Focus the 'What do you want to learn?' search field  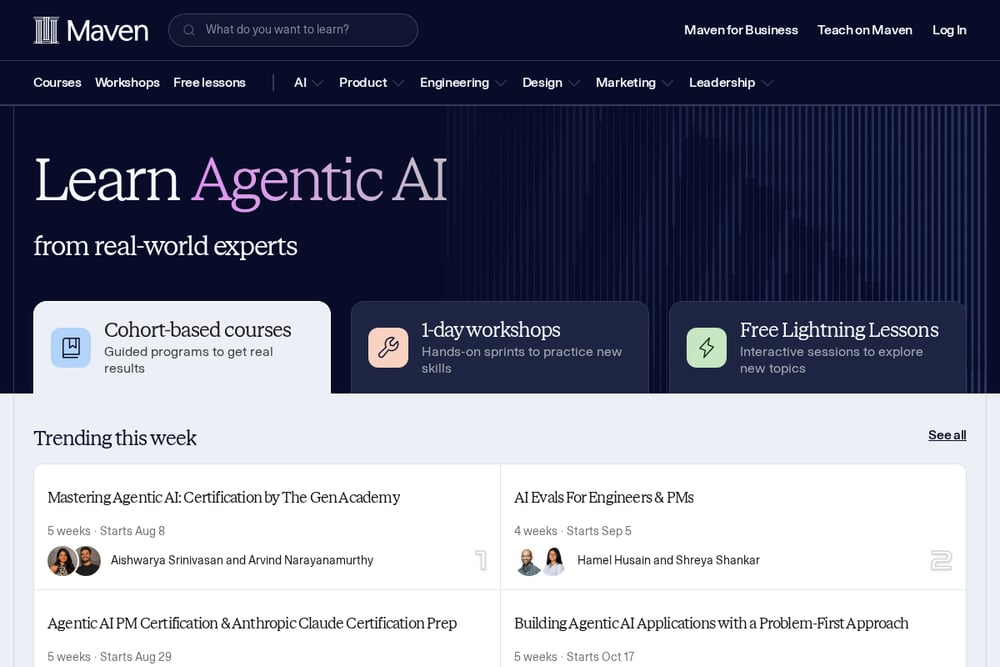click(x=293, y=30)
